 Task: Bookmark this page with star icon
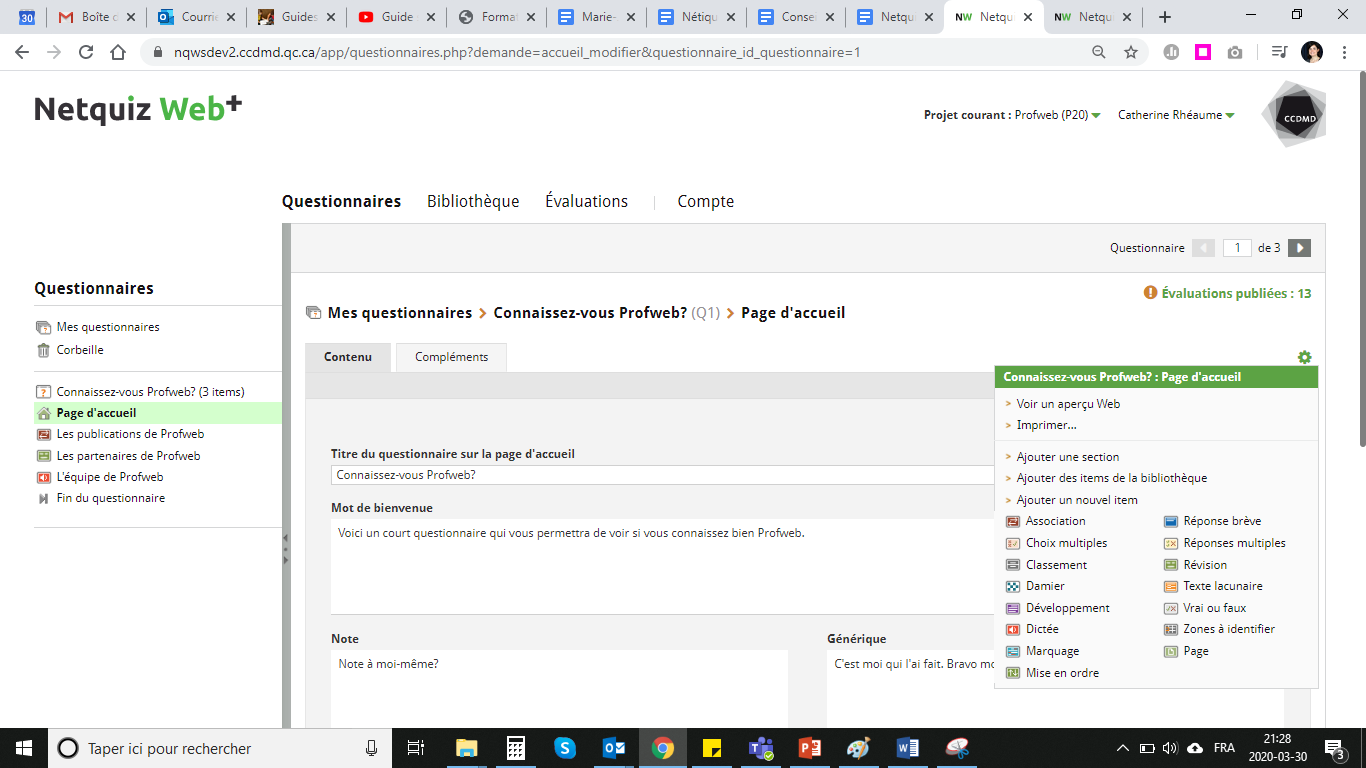pyautogui.click(x=1131, y=52)
